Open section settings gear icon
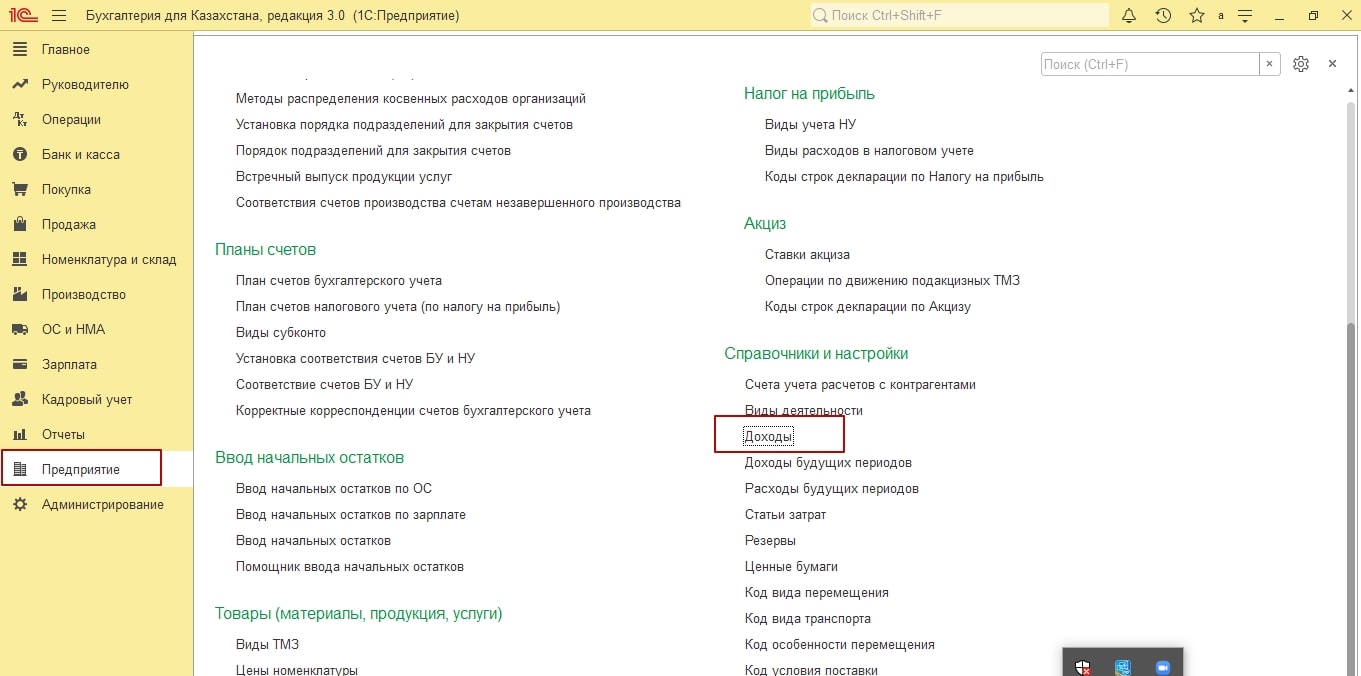 pos(1300,64)
